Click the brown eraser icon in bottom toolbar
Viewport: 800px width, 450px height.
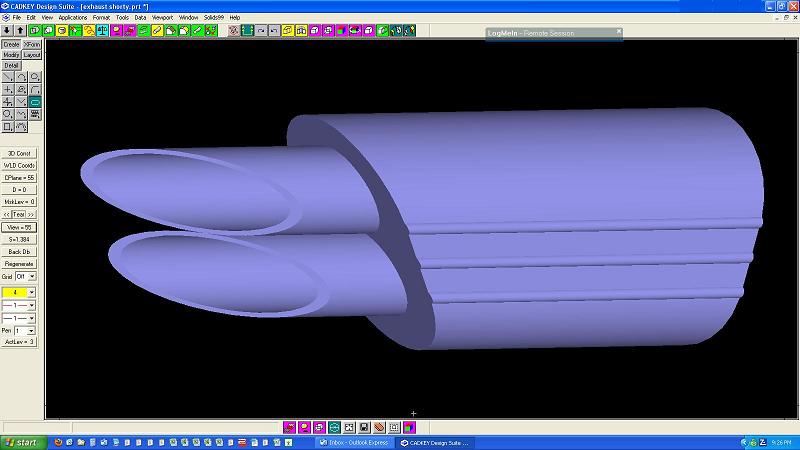click(379, 427)
